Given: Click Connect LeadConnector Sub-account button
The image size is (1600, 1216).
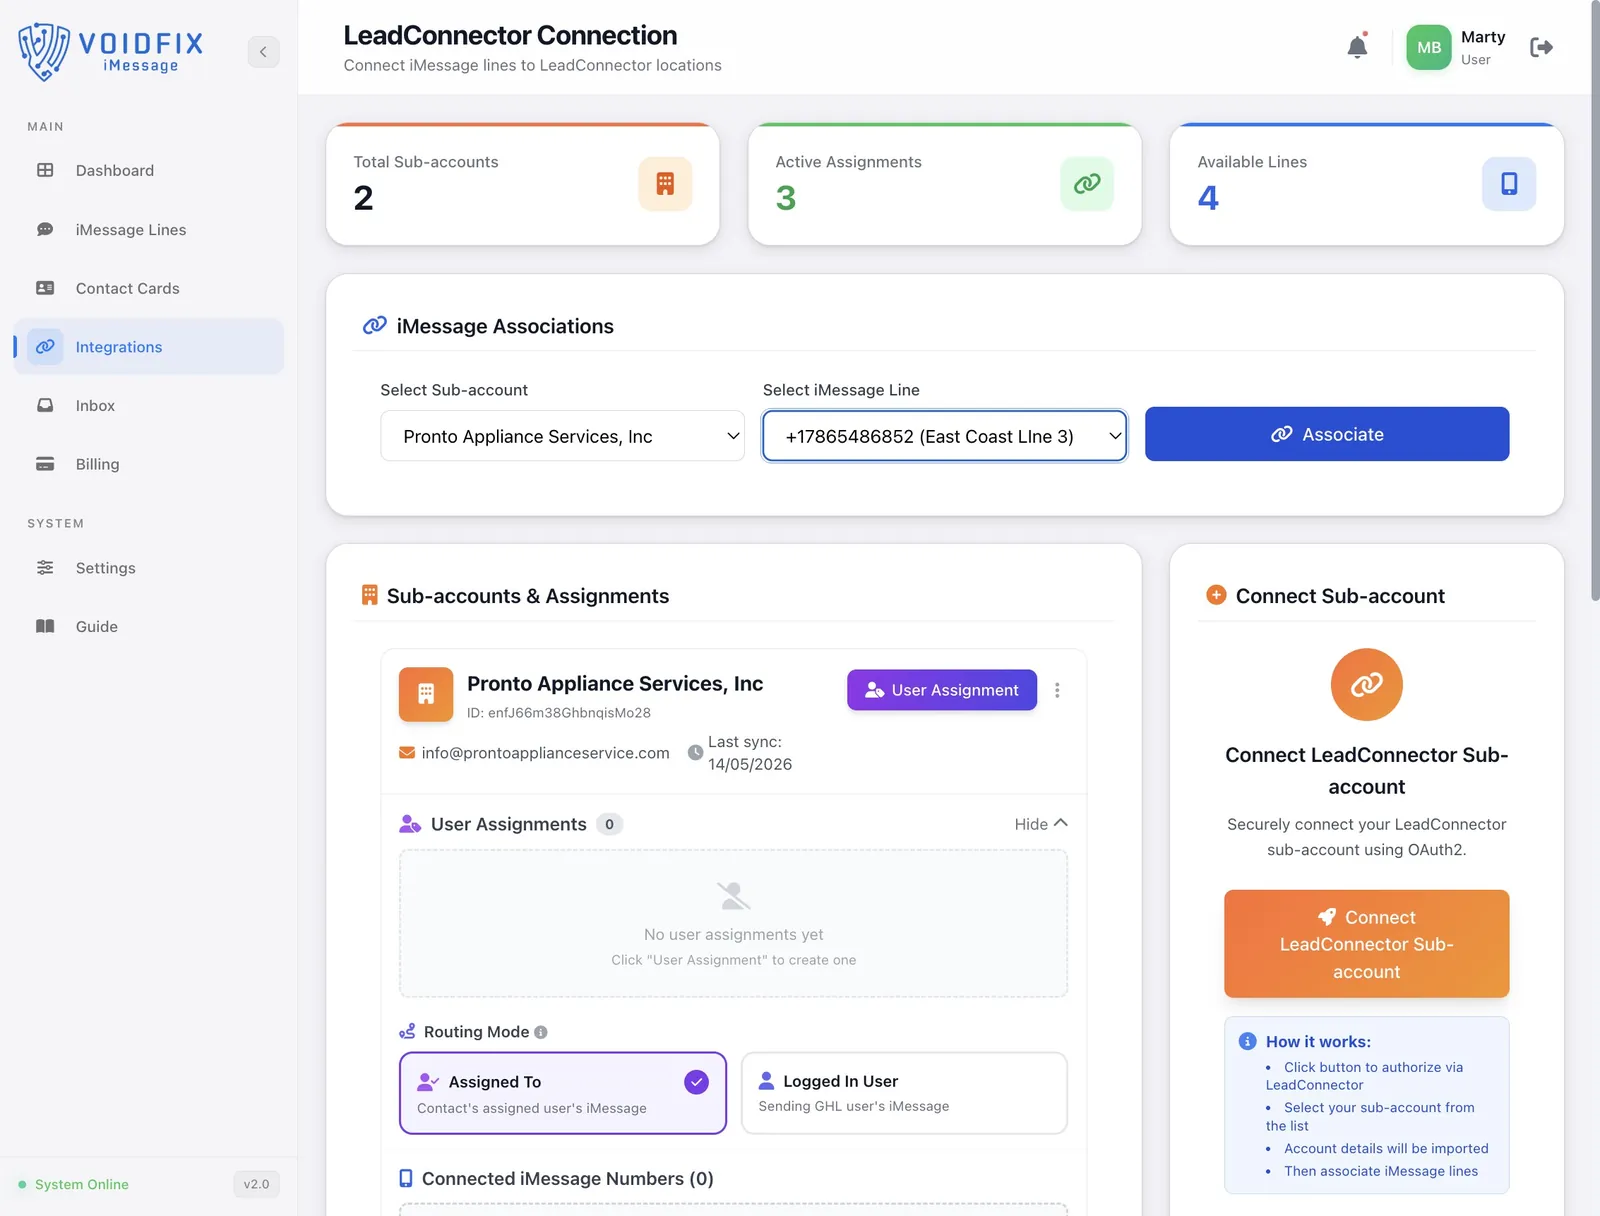Looking at the screenshot, I should click(1367, 944).
